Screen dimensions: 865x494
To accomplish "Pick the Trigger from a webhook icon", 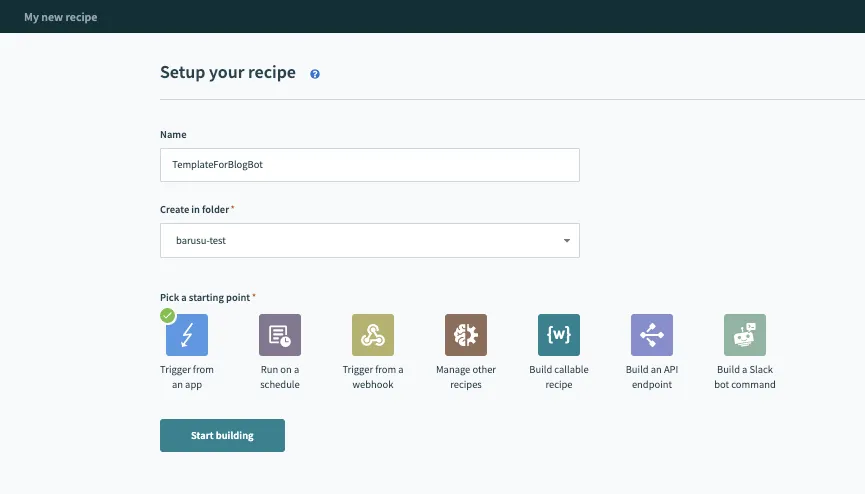I will (373, 335).
